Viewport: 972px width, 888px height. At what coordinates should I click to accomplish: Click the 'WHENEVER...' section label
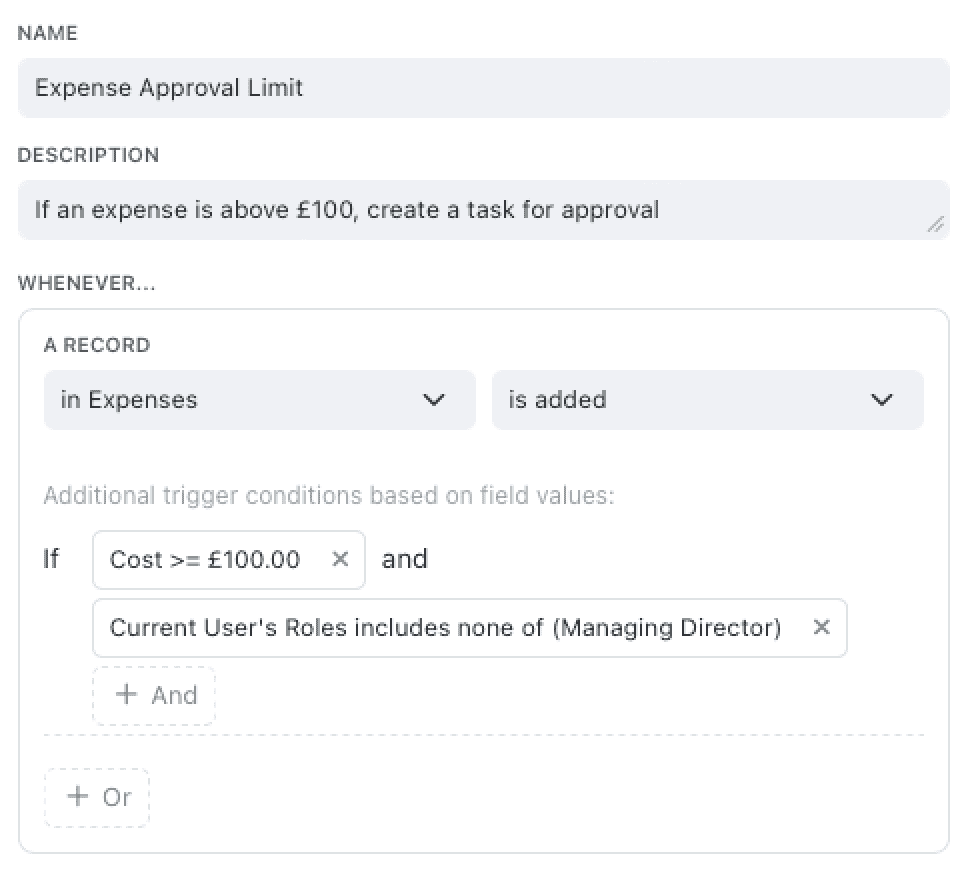tap(86, 283)
